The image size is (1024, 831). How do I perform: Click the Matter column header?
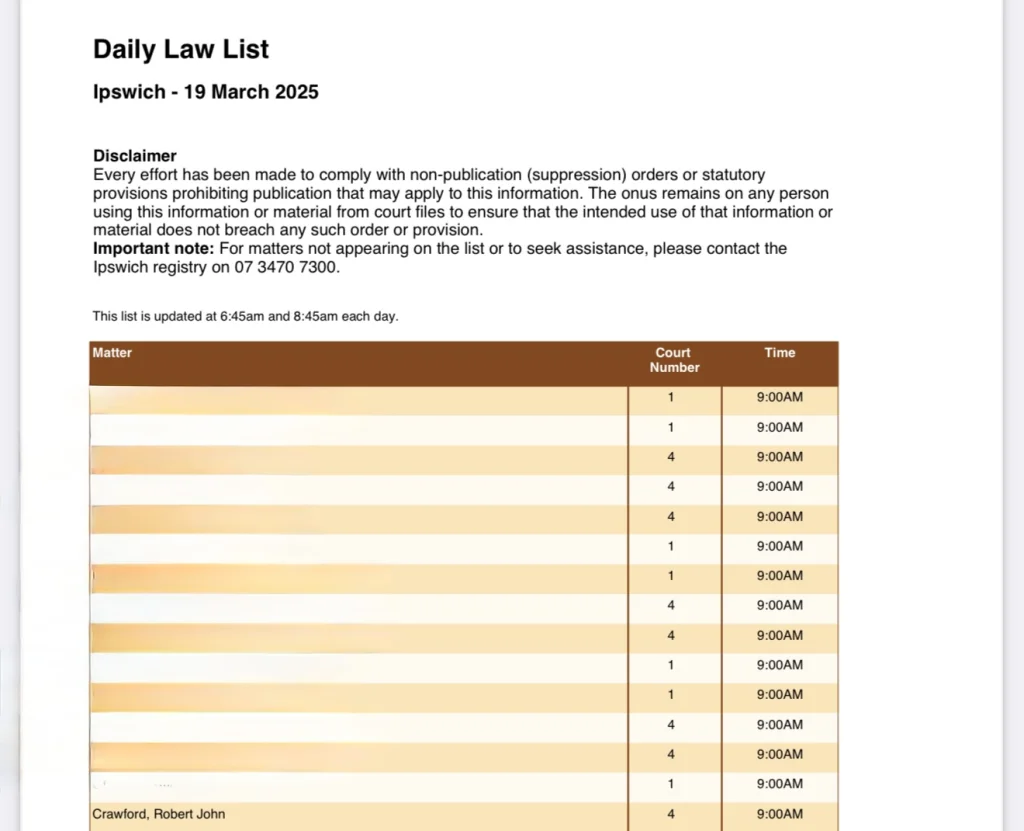pos(112,353)
